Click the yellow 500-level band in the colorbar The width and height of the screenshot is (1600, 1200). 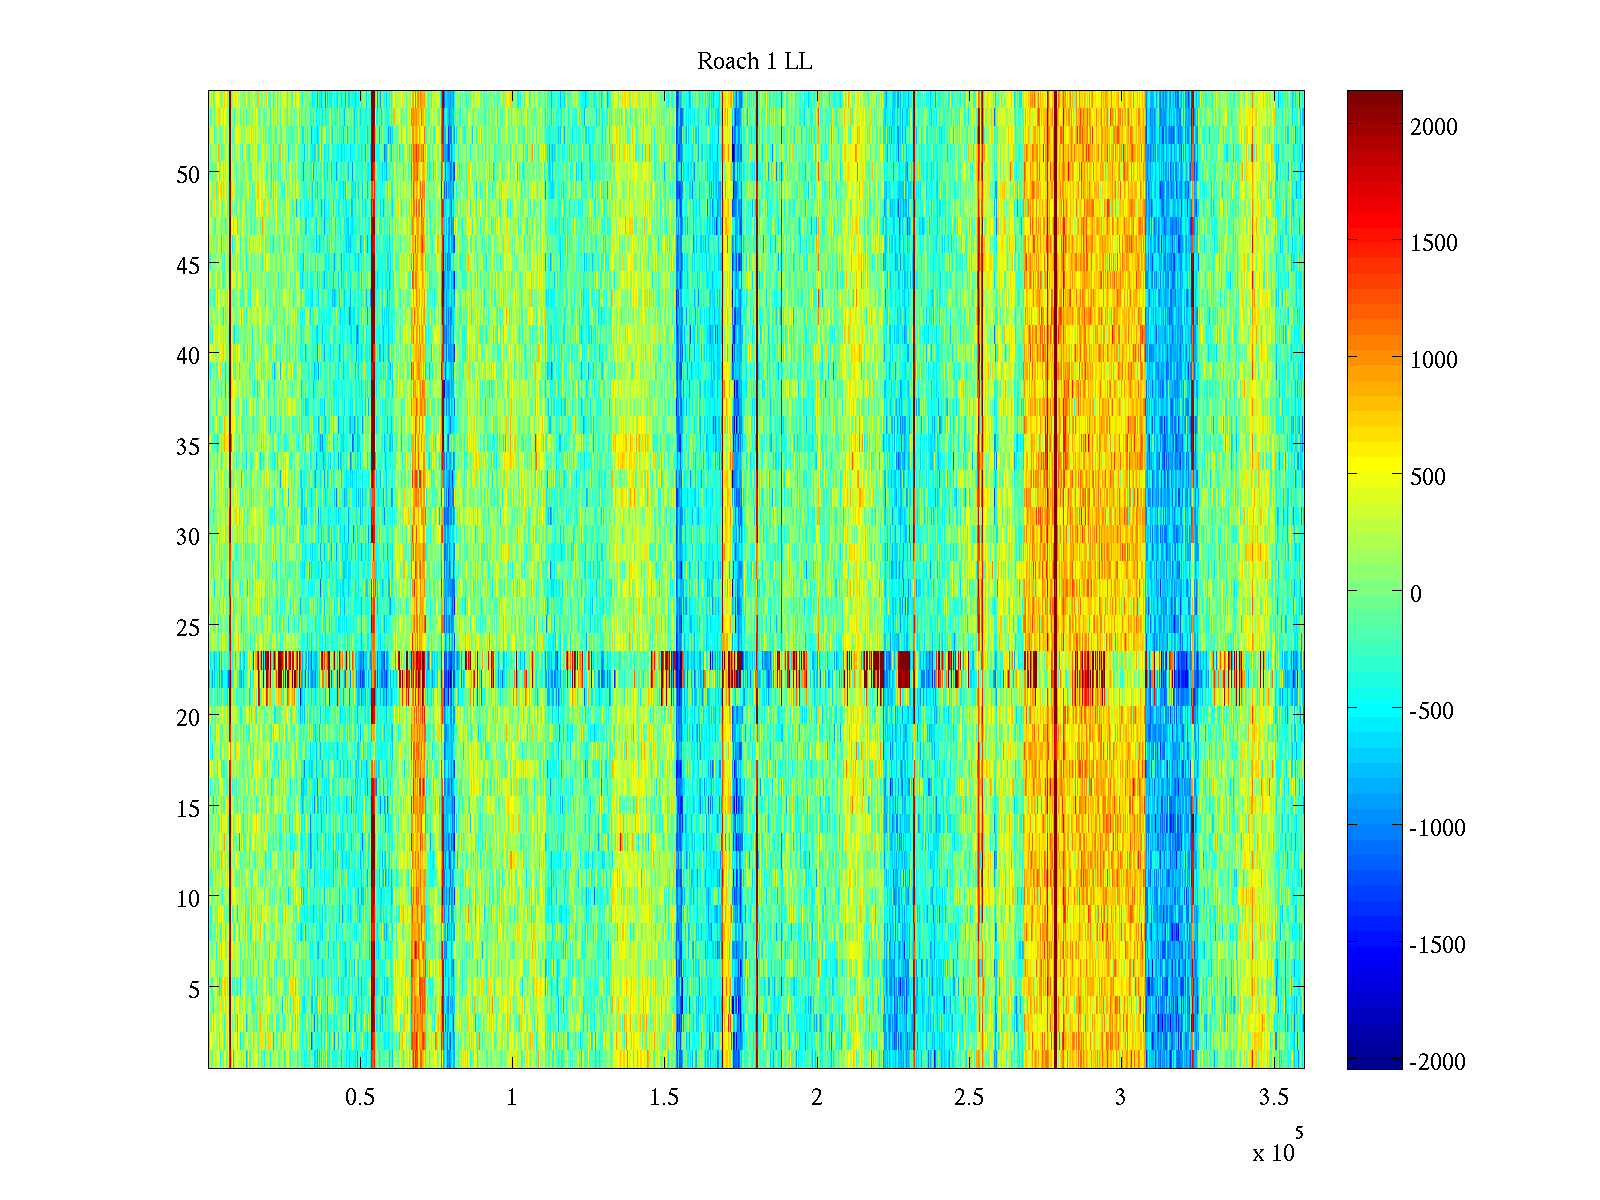[x=1374, y=476]
